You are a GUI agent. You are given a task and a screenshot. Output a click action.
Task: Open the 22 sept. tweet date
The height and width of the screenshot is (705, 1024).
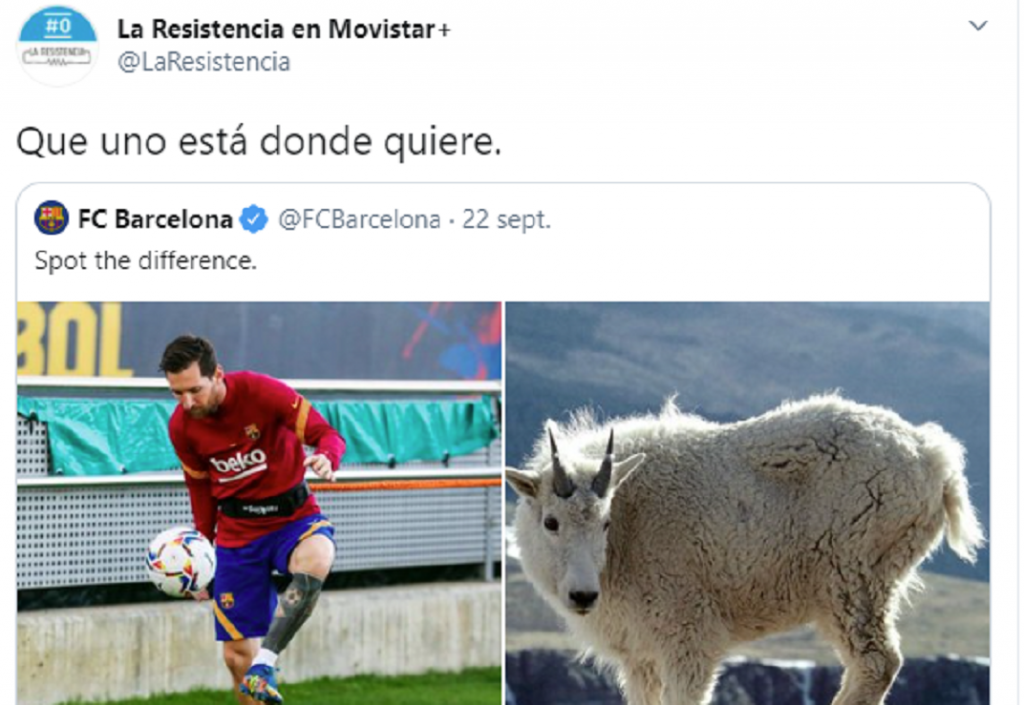point(506,219)
